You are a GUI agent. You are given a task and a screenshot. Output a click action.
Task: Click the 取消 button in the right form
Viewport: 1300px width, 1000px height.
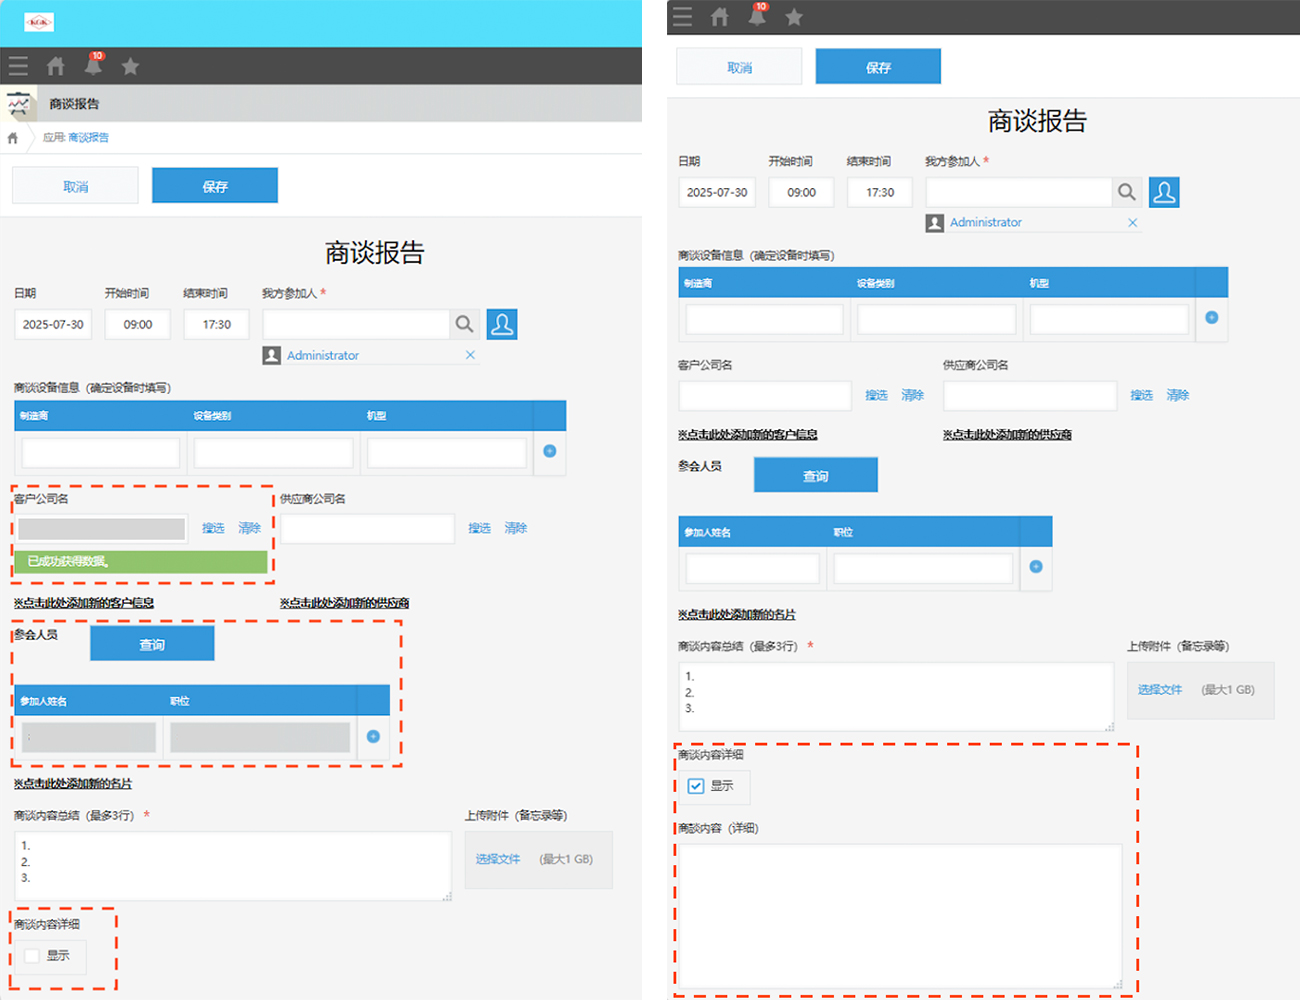pos(739,67)
